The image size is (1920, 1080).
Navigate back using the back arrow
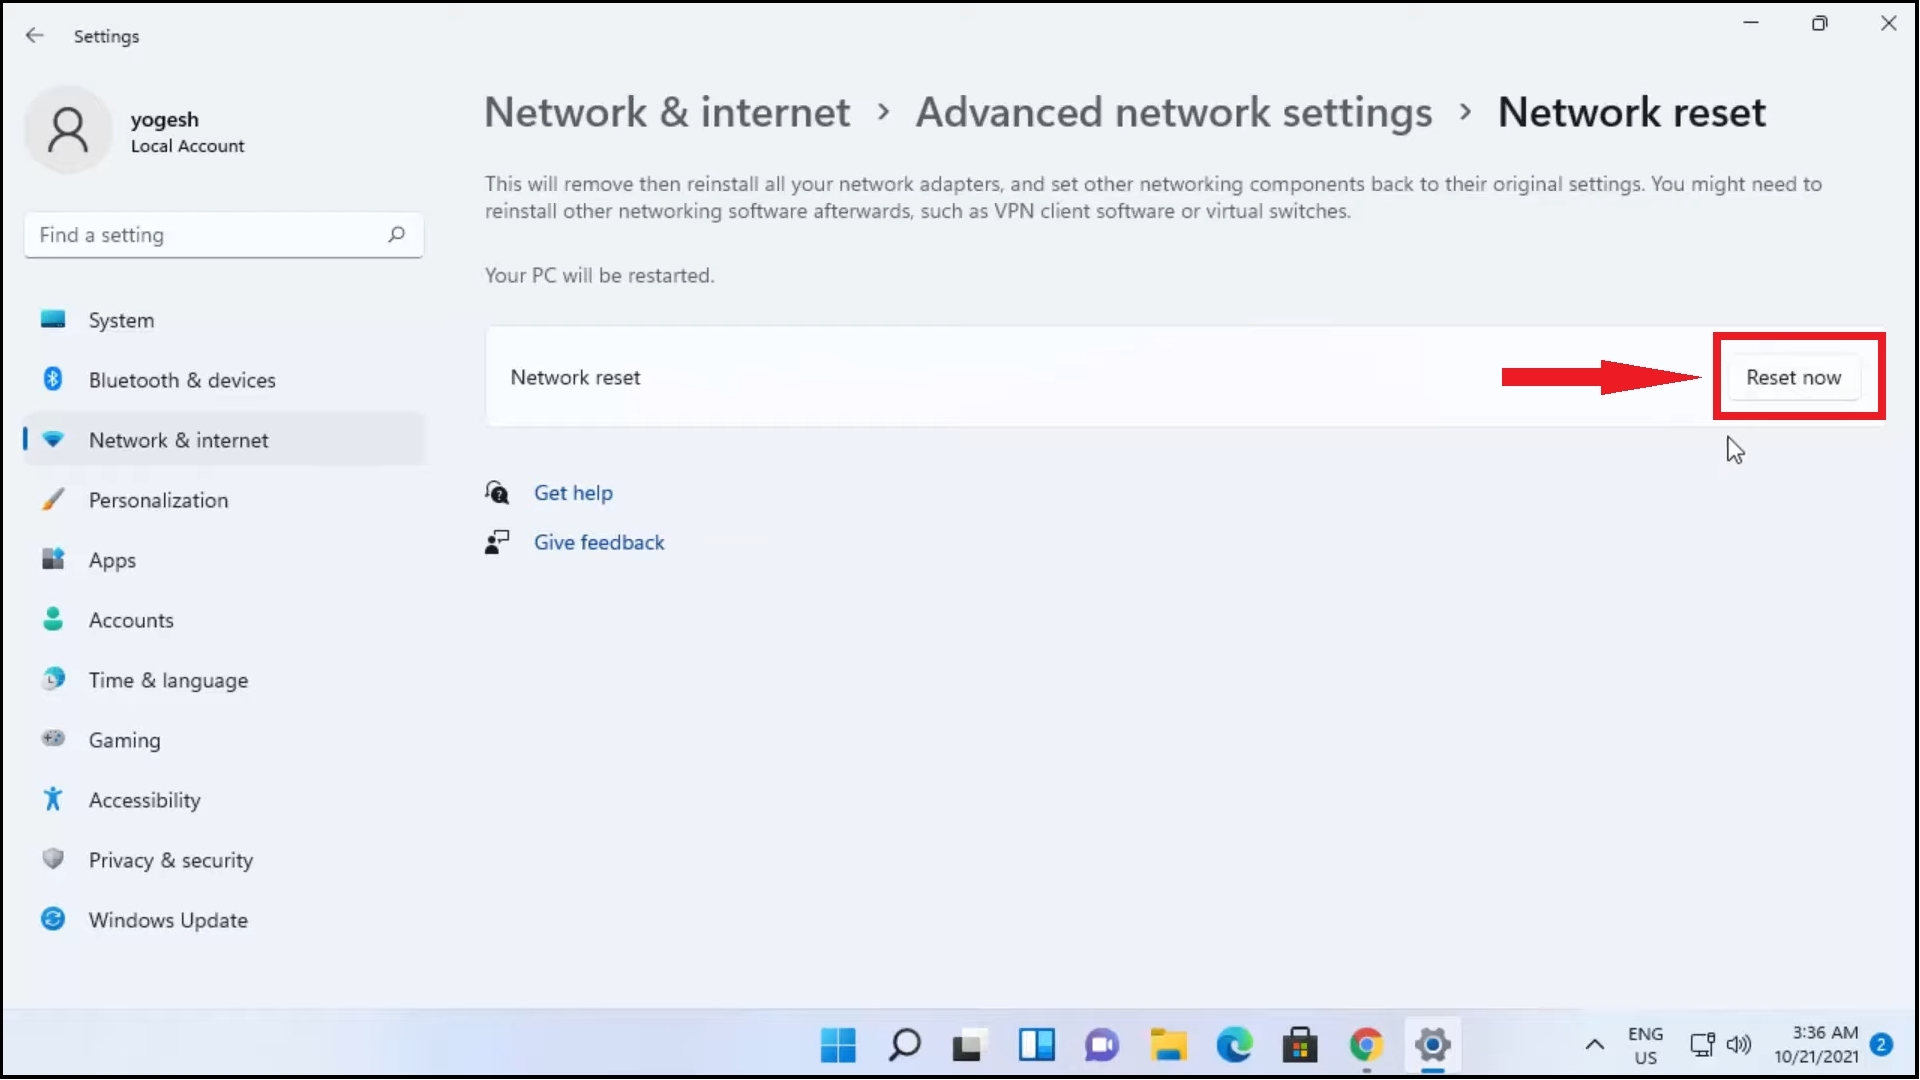point(35,35)
